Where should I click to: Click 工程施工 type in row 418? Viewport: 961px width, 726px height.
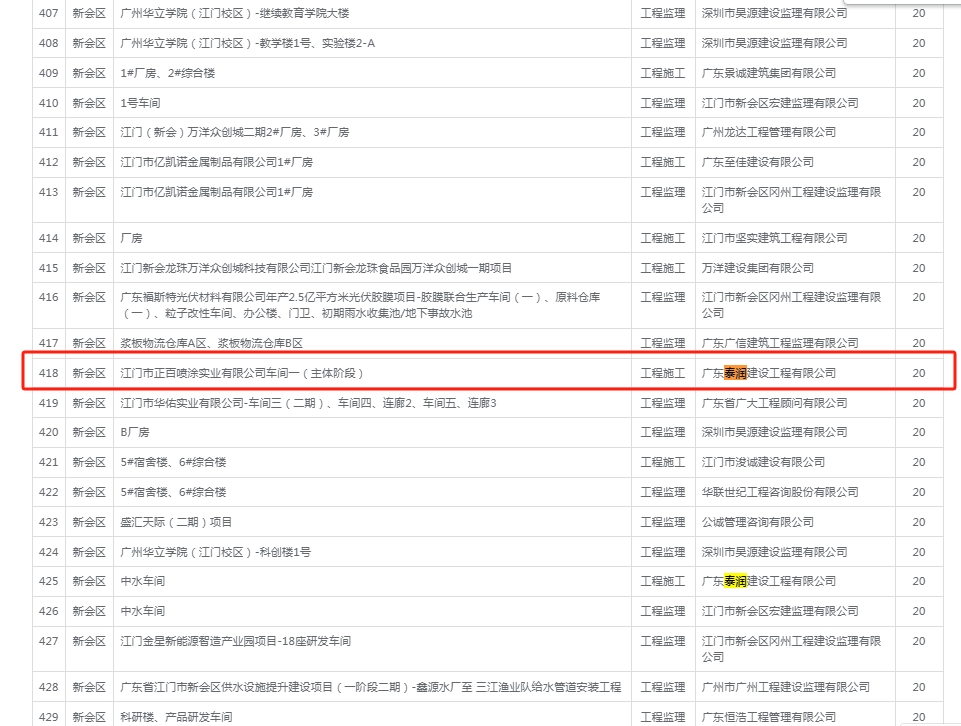point(663,373)
